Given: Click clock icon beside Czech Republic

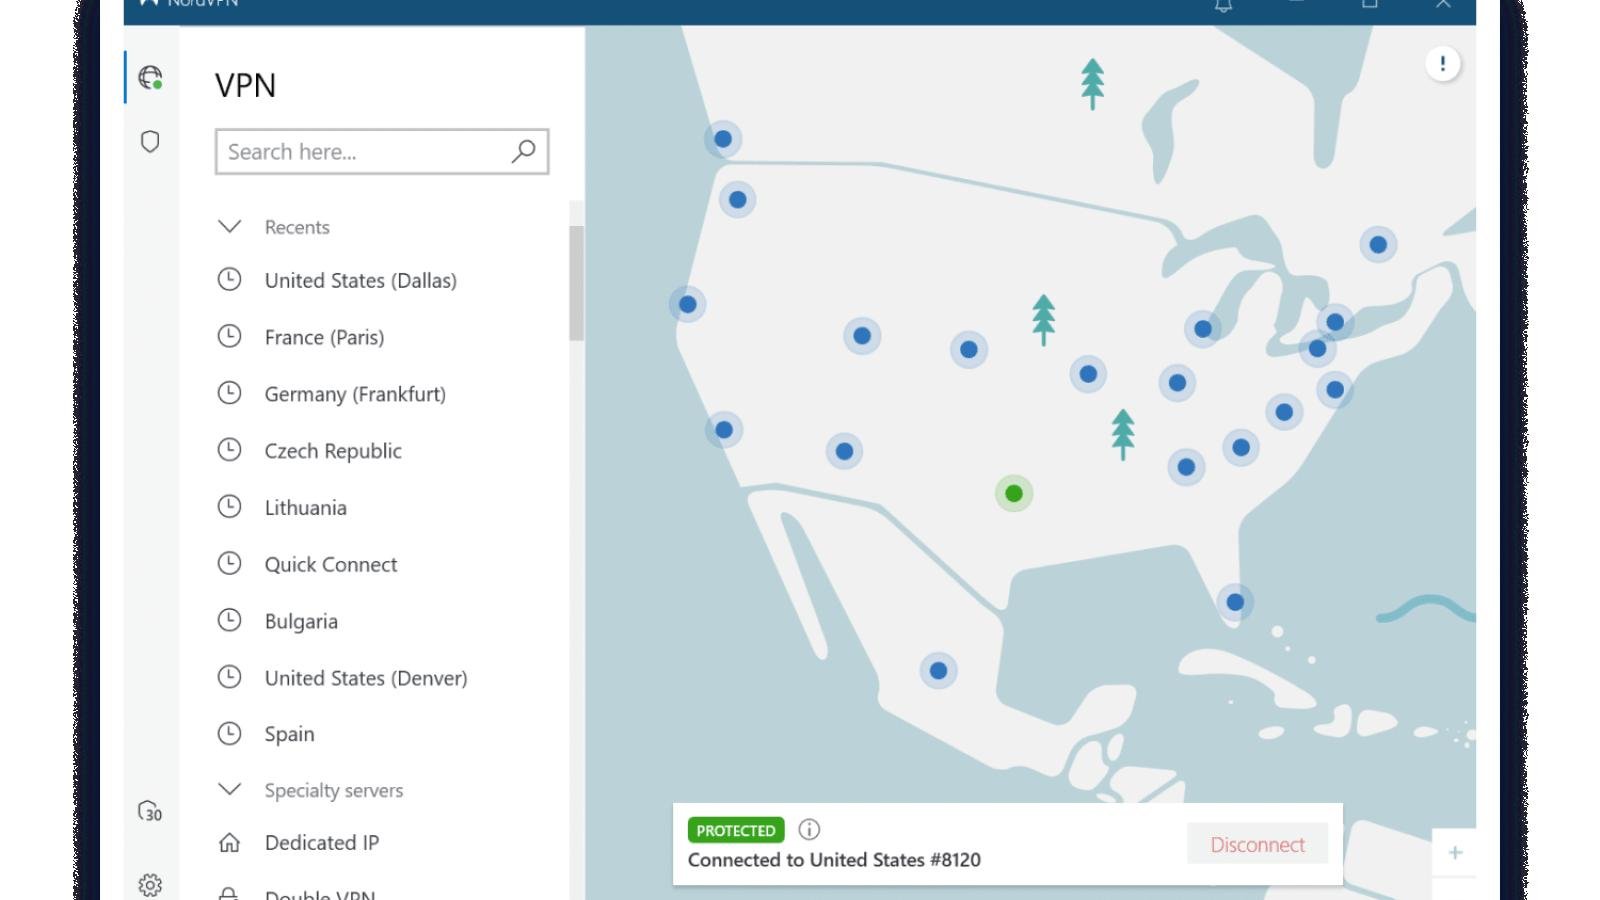Looking at the screenshot, I should tap(230, 449).
